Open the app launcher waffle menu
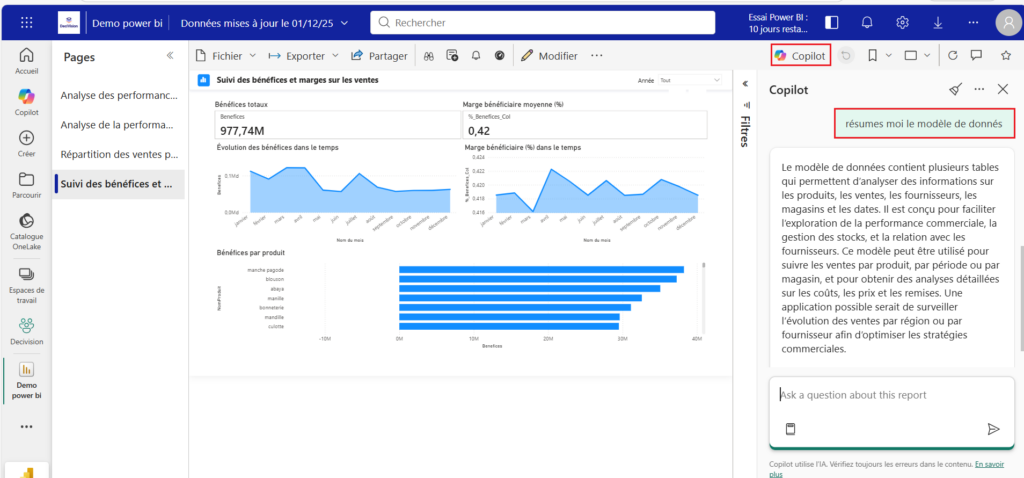Image resolution: width=1024 pixels, height=478 pixels. pos(27,22)
